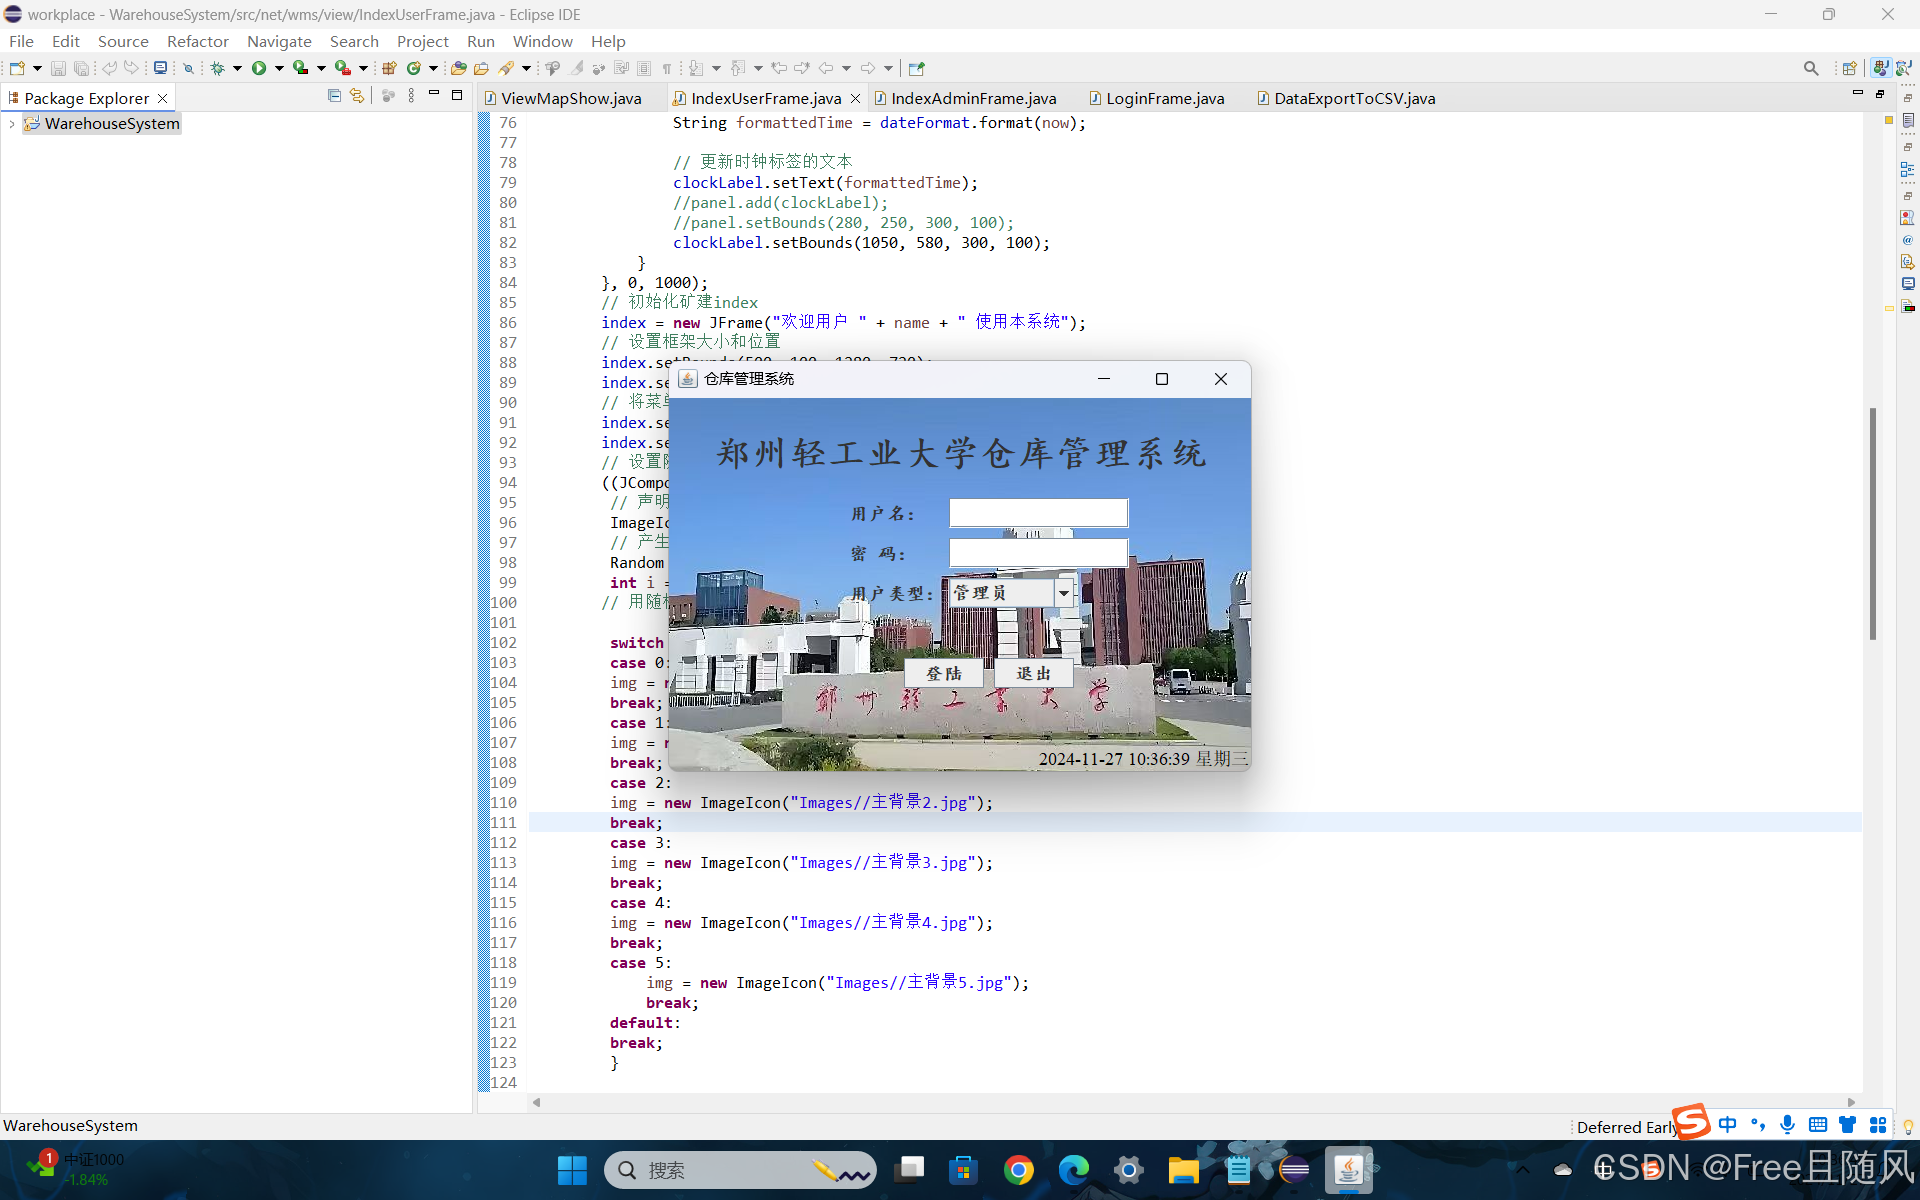The width and height of the screenshot is (1920, 1200).
Task: Switch to the Debug perspective icon
Action: click(x=1904, y=68)
